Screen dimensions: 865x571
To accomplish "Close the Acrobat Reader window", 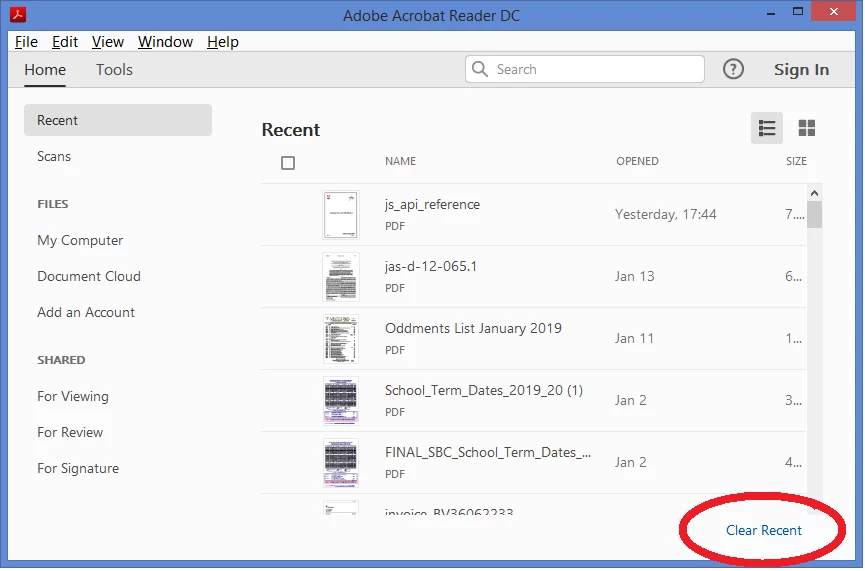I will coord(834,11).
